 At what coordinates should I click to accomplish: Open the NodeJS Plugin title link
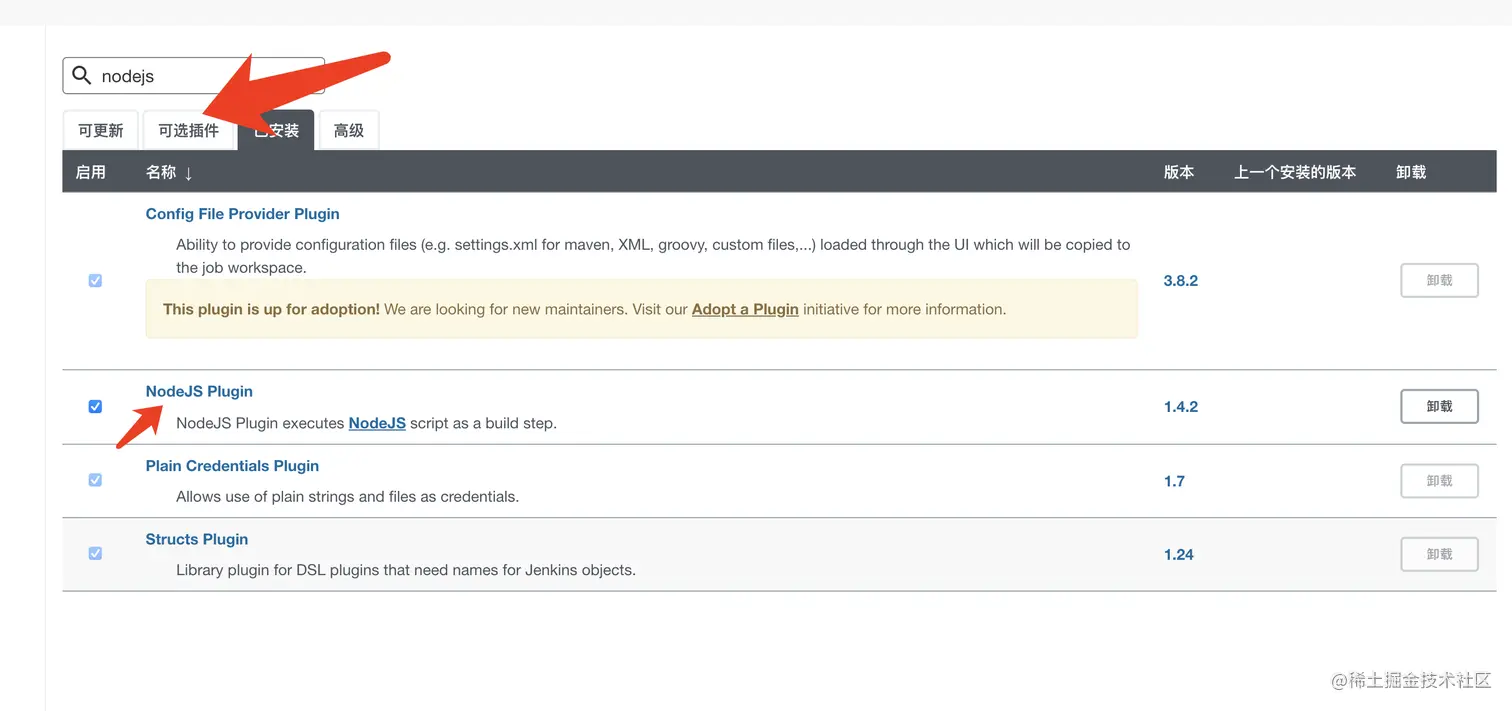(x=199, y=391)
